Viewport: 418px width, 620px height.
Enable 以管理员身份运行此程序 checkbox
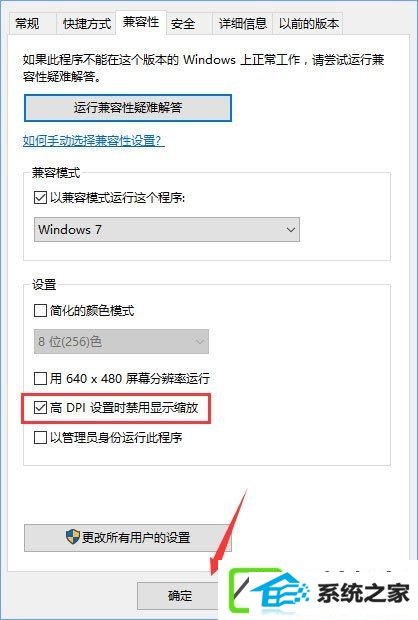(40, 438)
